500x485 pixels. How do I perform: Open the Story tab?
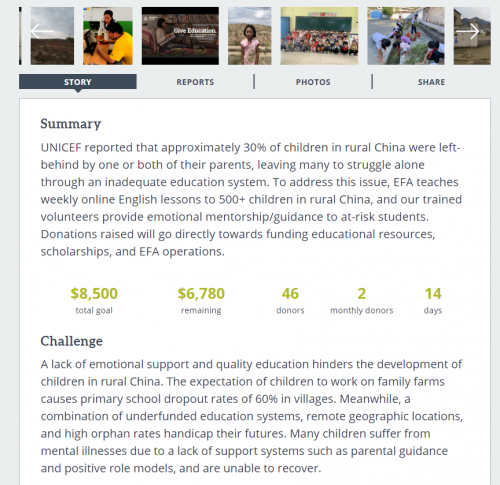(78, 82)
